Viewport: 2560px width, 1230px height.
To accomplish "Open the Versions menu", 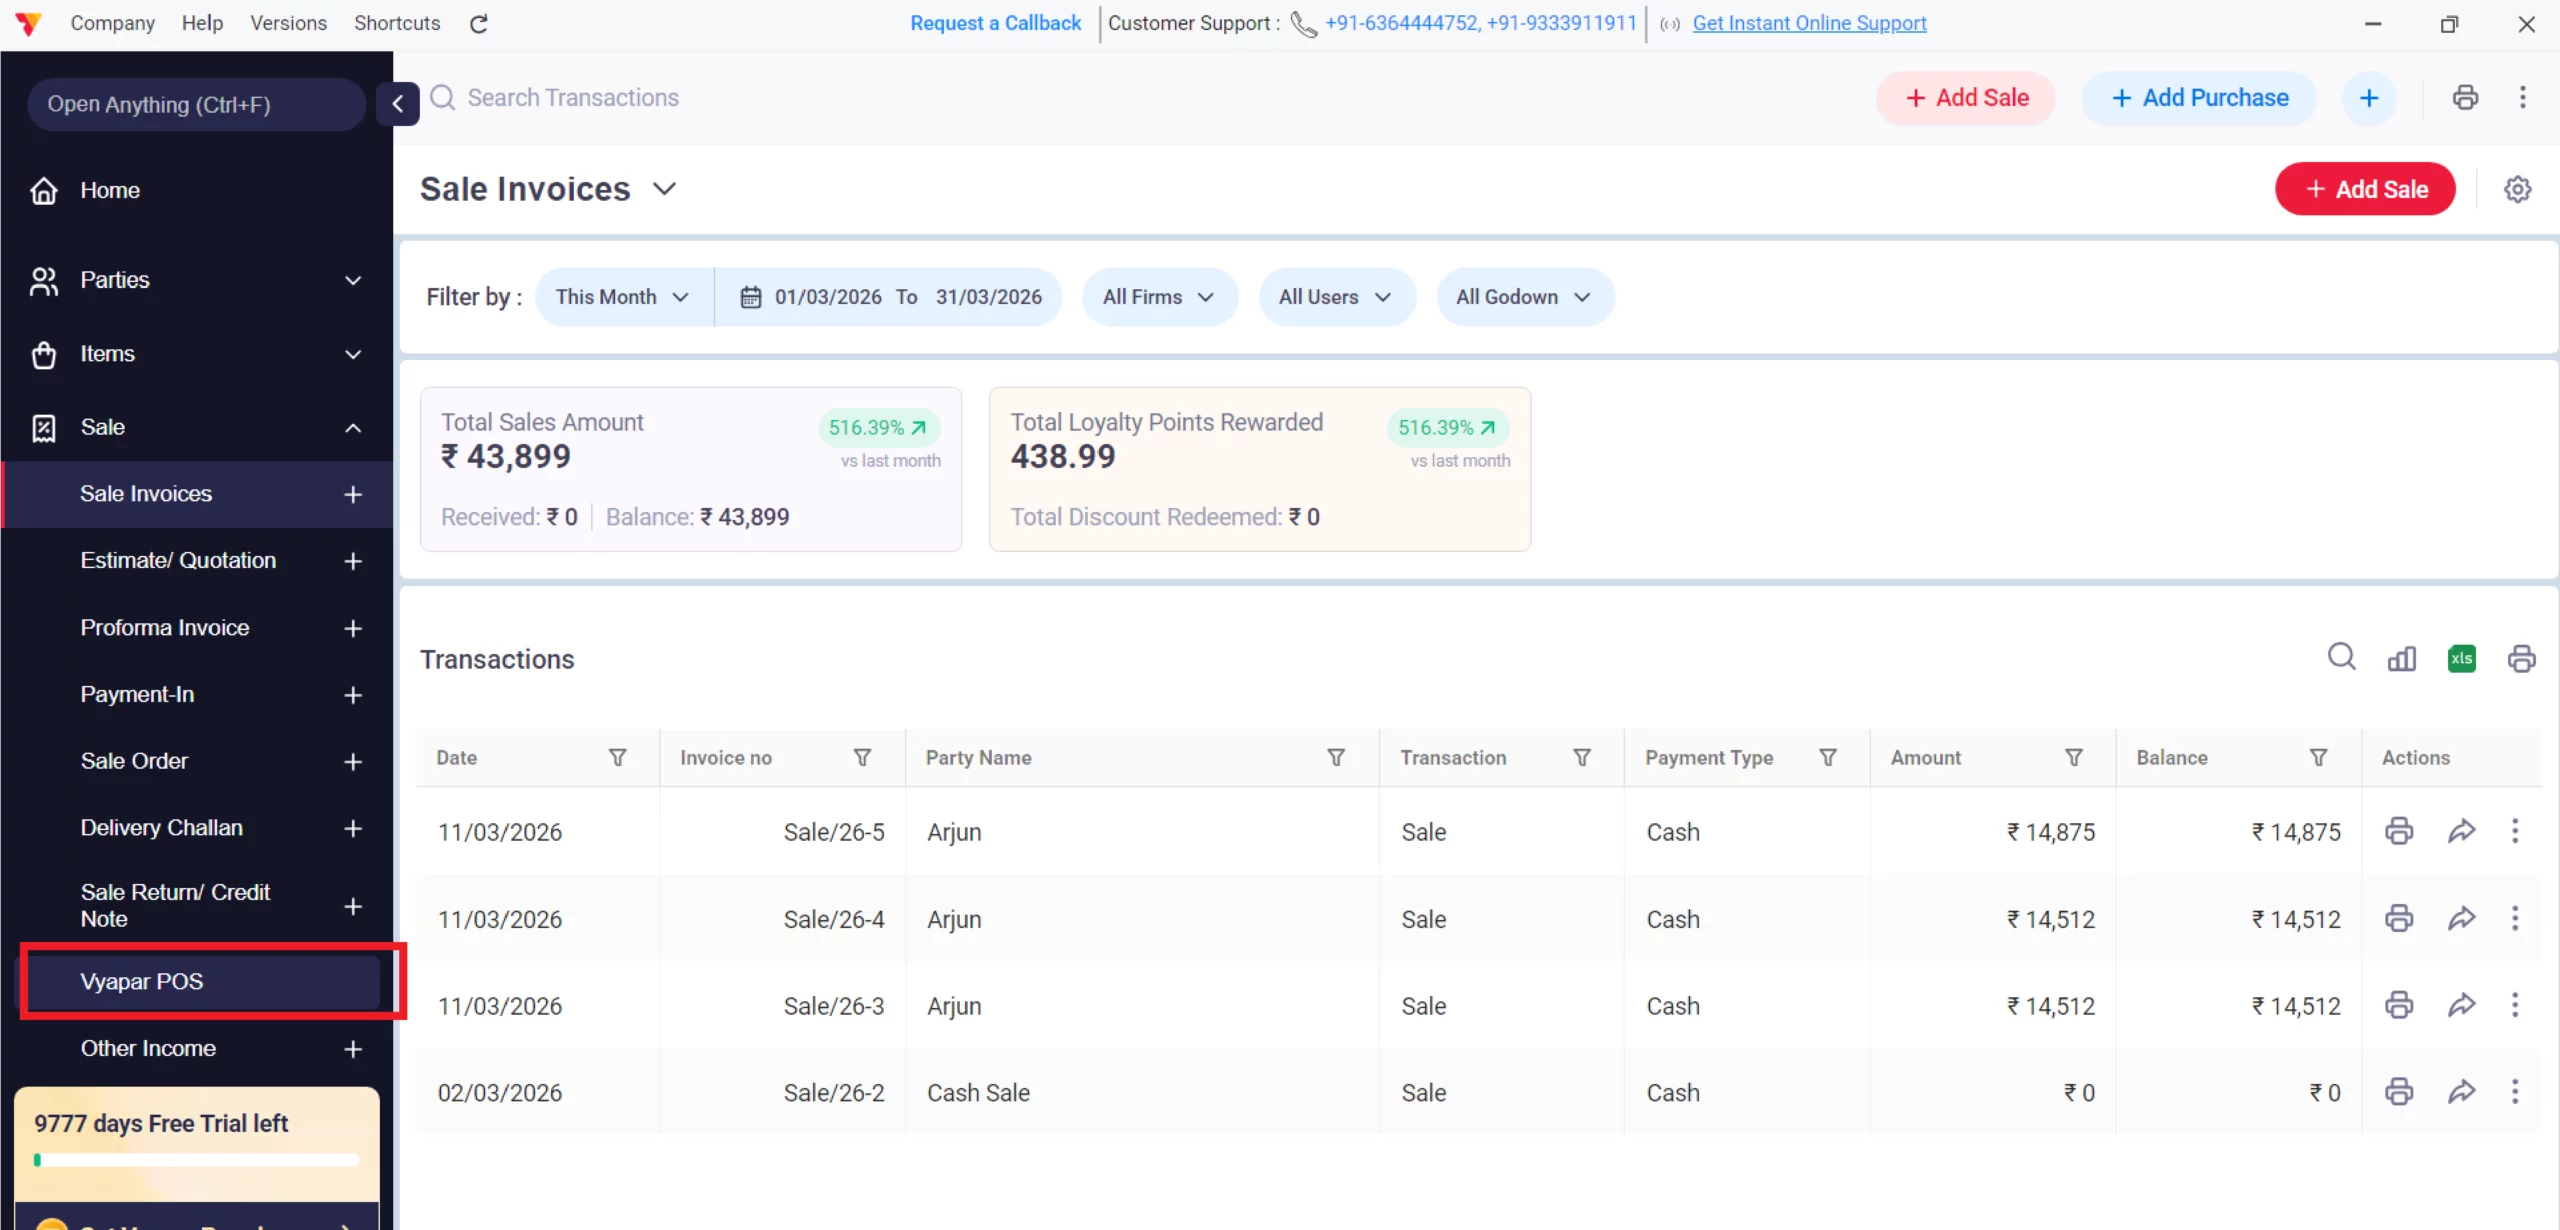I will coord(288,23).
